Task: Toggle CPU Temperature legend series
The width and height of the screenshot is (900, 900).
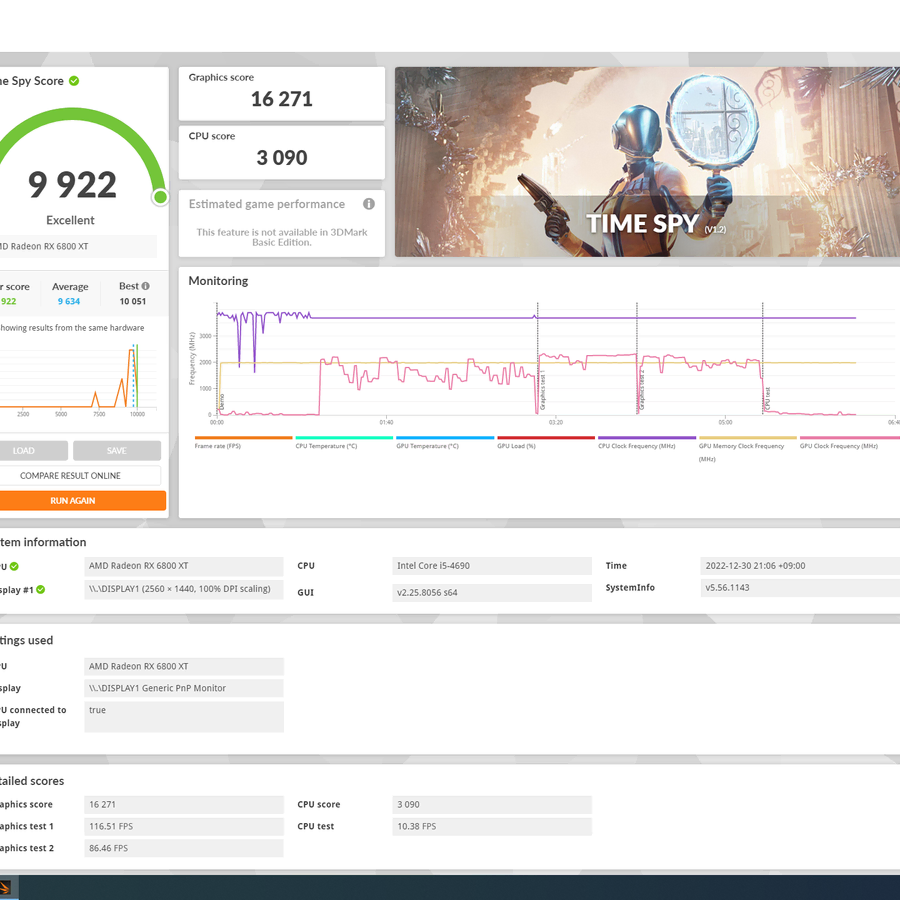Action: tap(343, 442)
